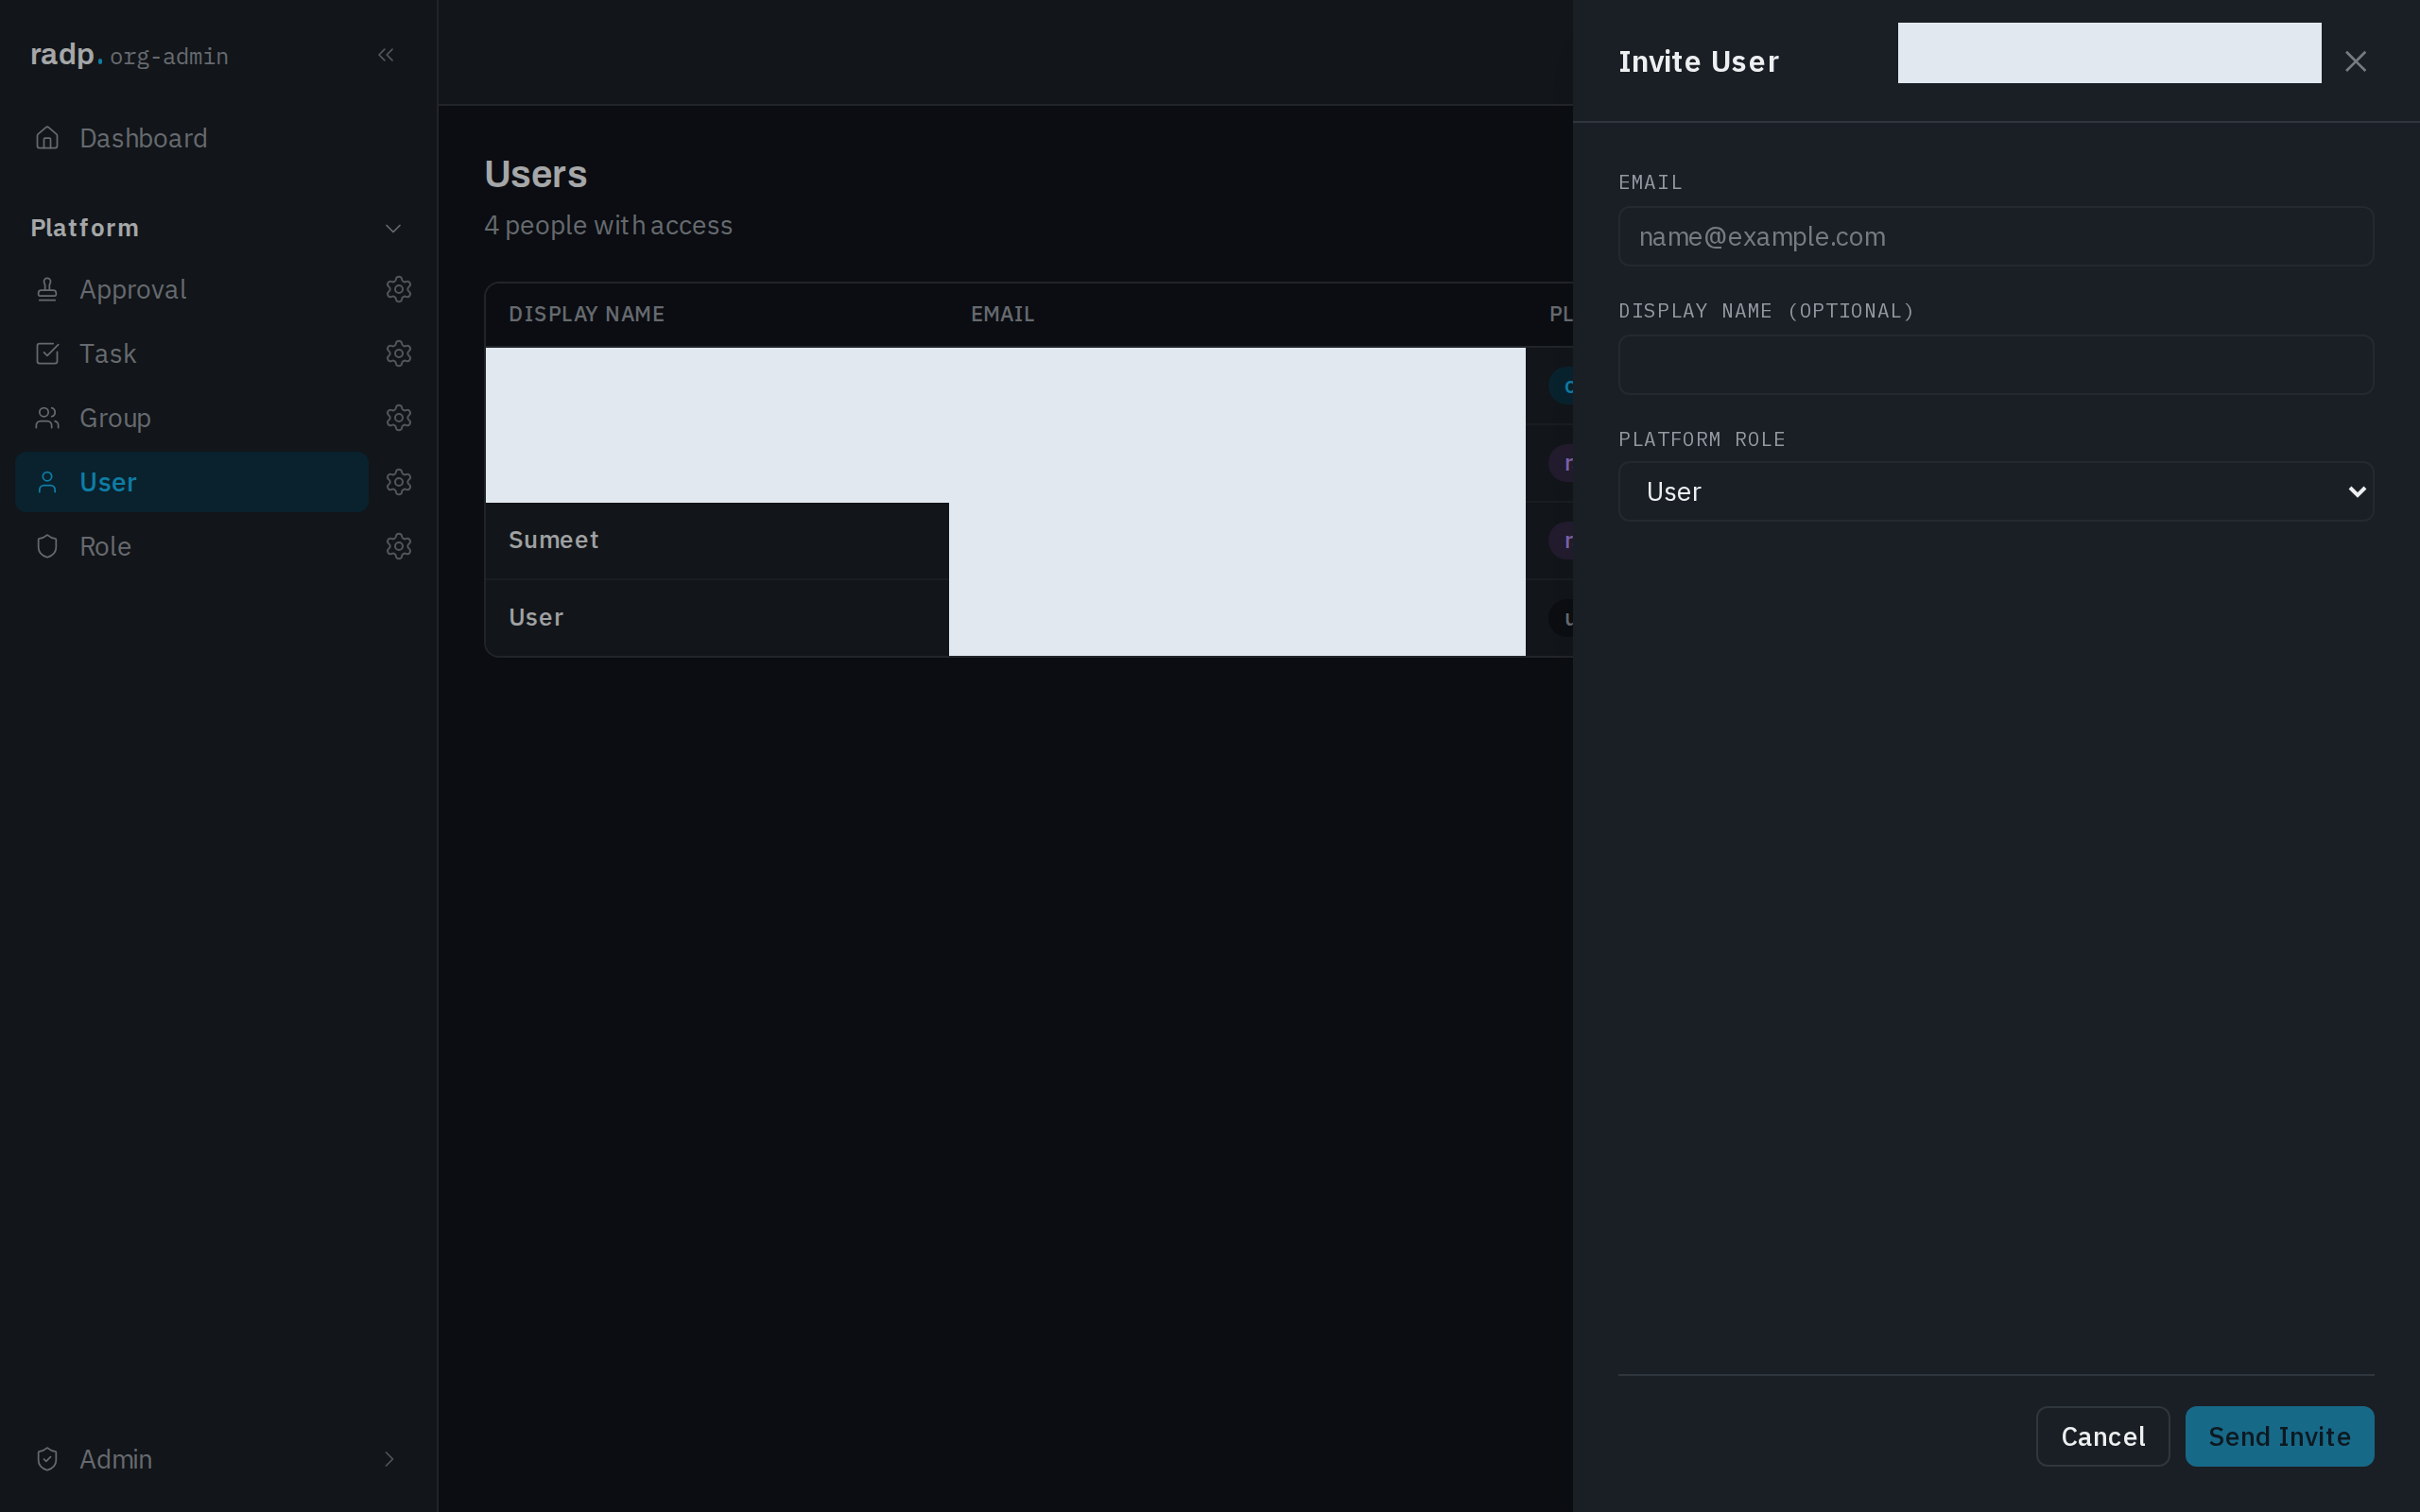The width and height of the screenshot is (2420, 1512).
Task: Click the Group people icon
Action: 47,418
